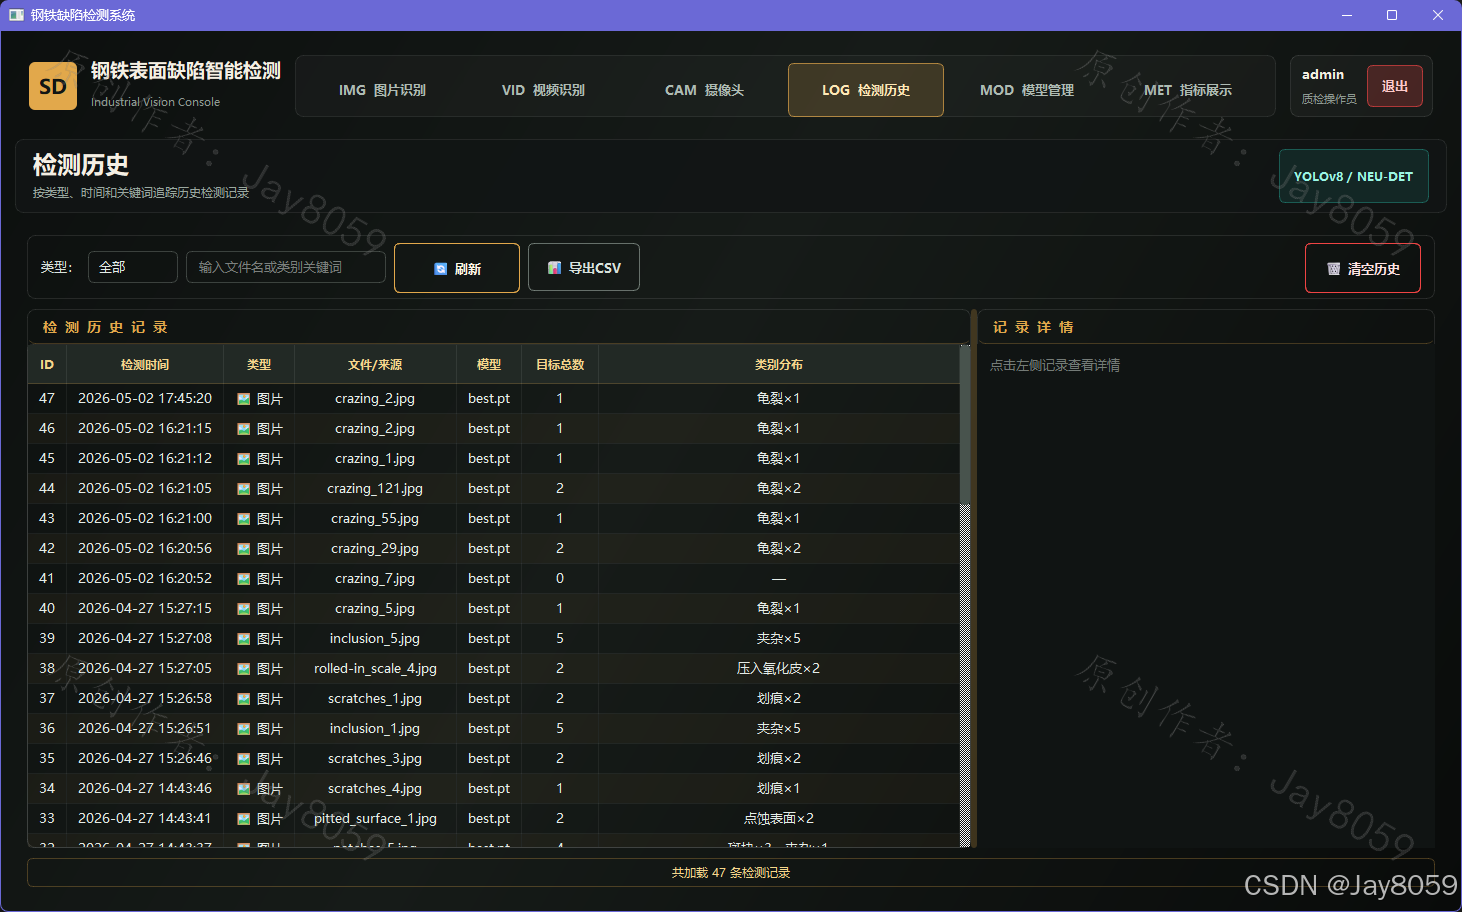Screen dimensions: 1462x912
Task: Sort by the ID column header
Action: (x=47, y=364)
